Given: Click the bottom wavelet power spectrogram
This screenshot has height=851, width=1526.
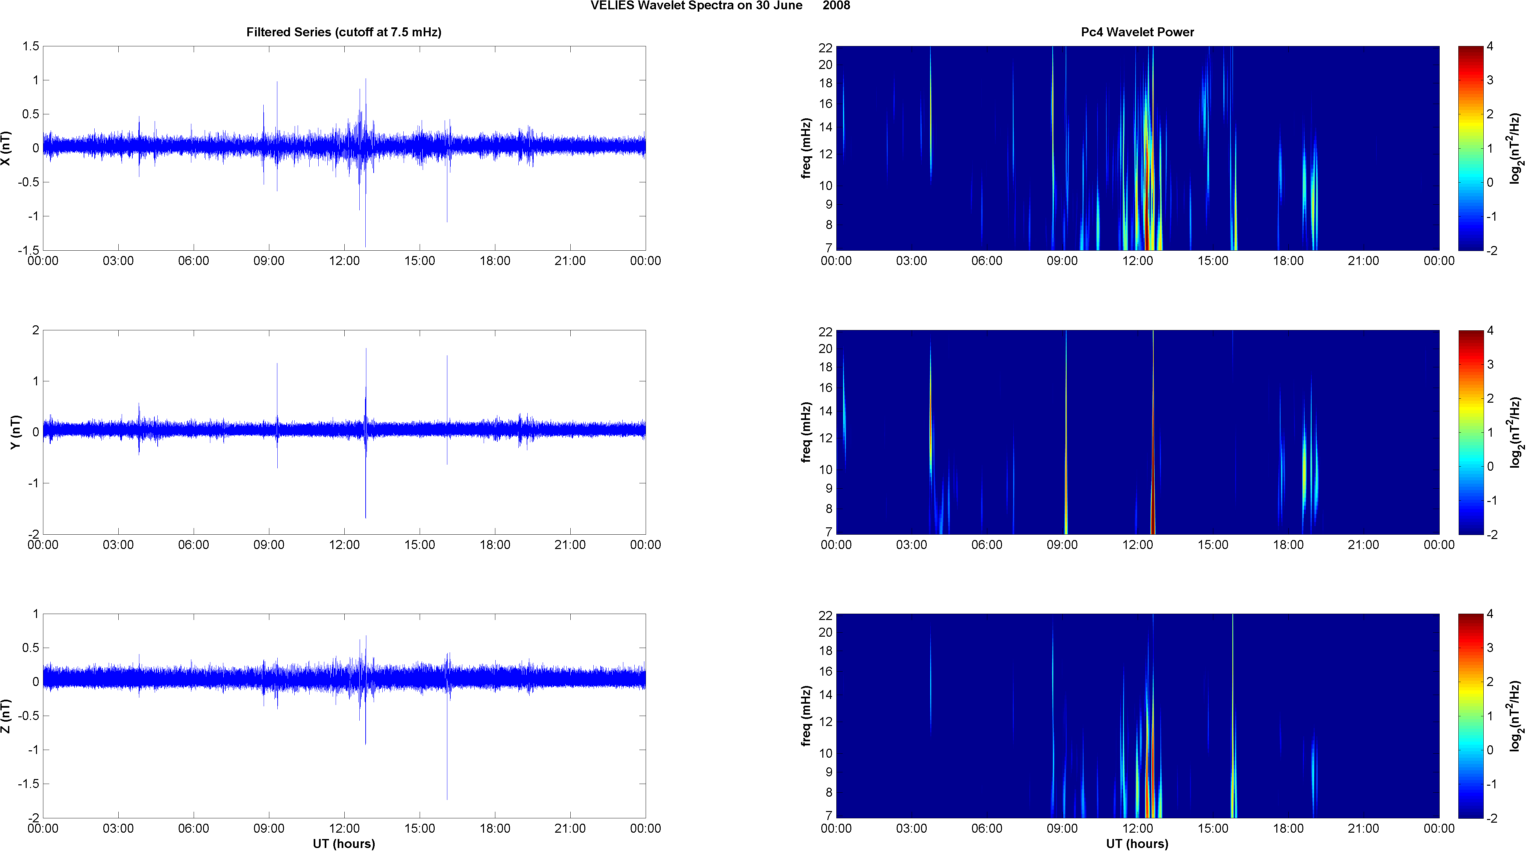Looking at the screenshot, I should [1137, 716].
